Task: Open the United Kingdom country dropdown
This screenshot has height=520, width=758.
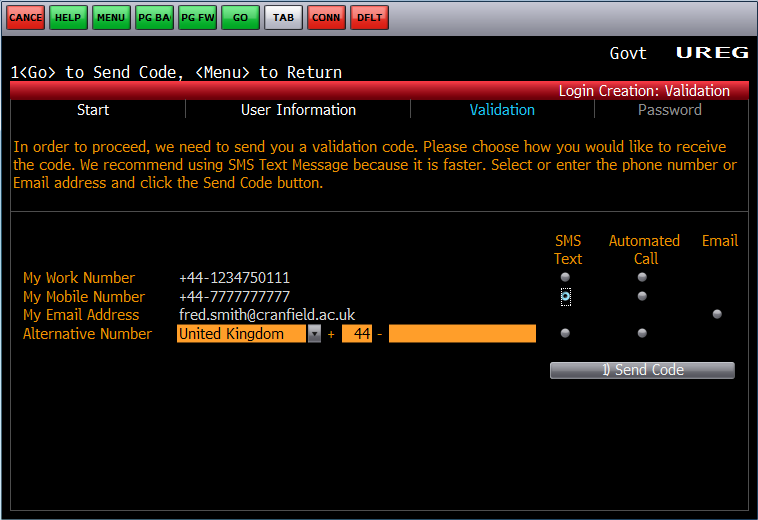Action: [314, 334]
